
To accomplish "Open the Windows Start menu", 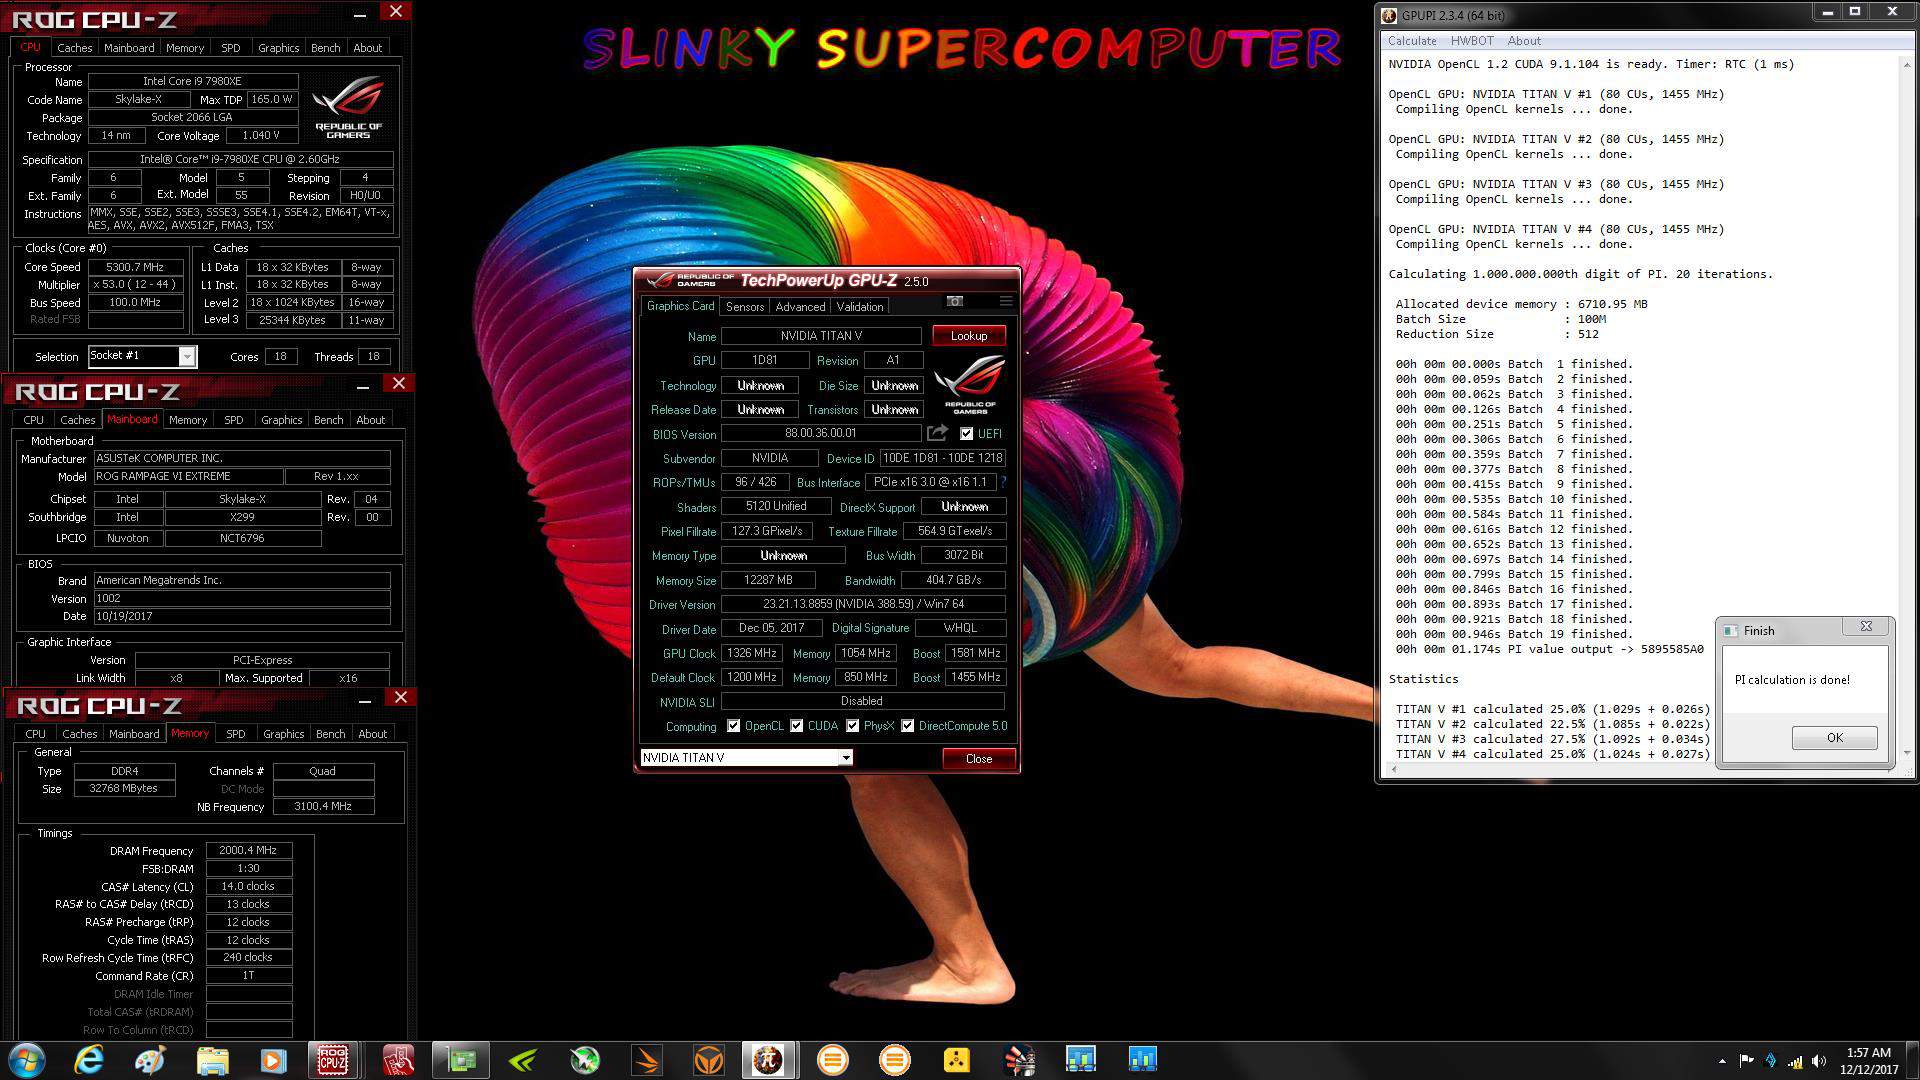I will (27, 1060).
